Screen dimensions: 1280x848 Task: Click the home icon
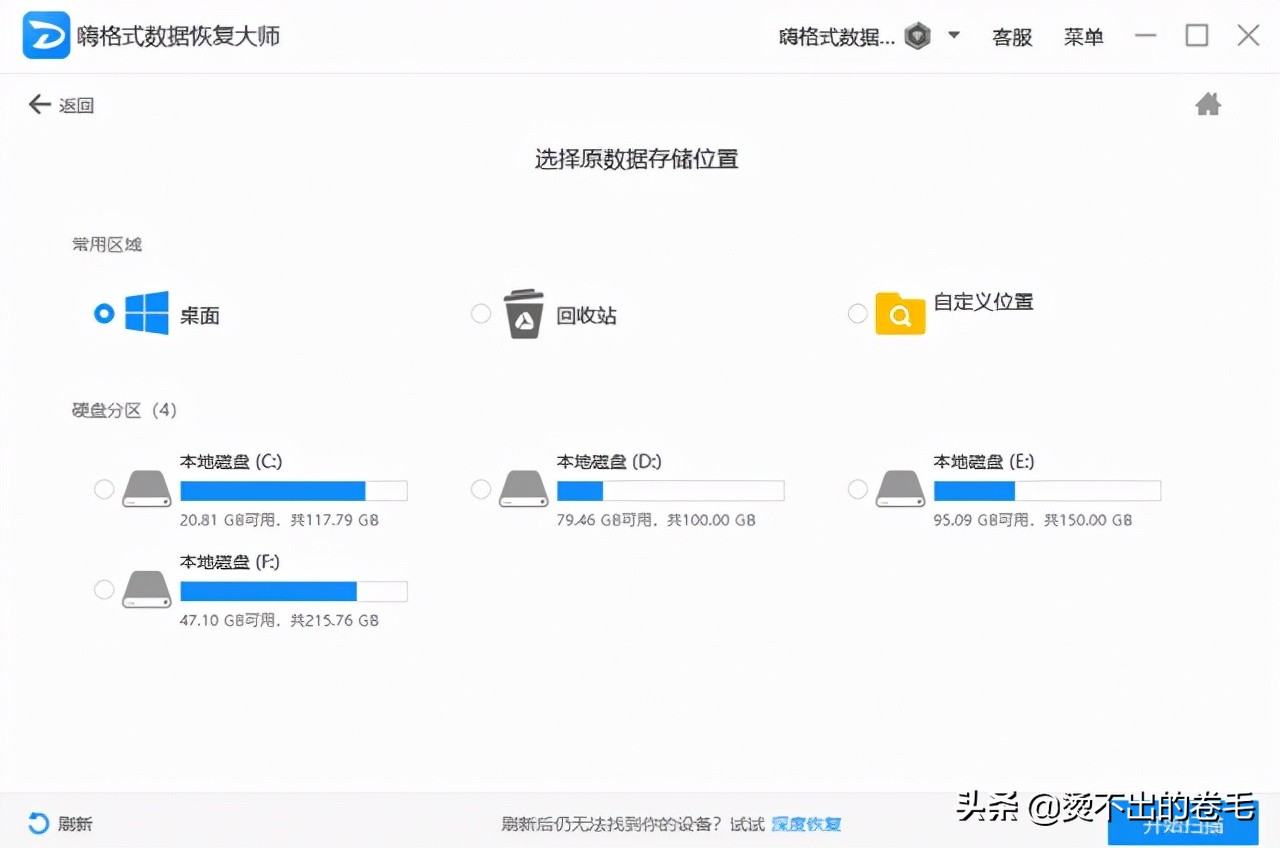(x=1208, y=104)
